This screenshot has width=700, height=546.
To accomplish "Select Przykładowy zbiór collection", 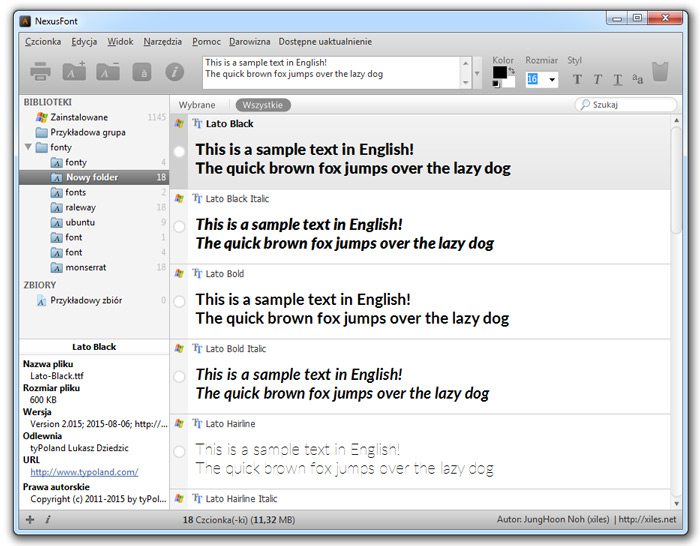I will coord(94,300).
